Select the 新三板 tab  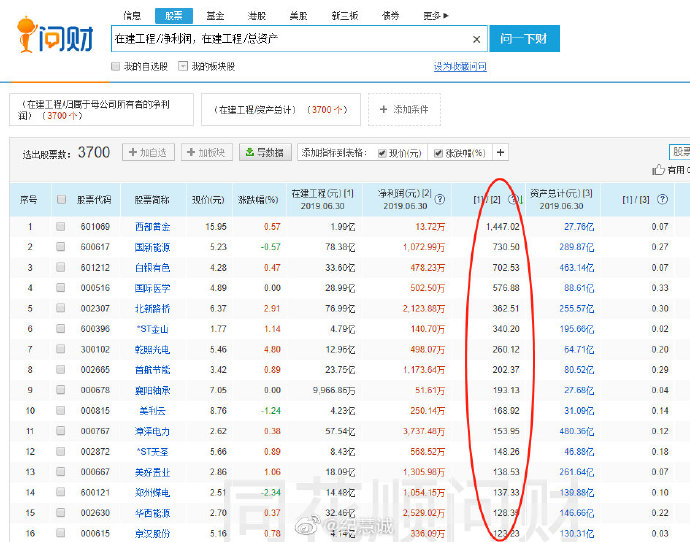345,16
